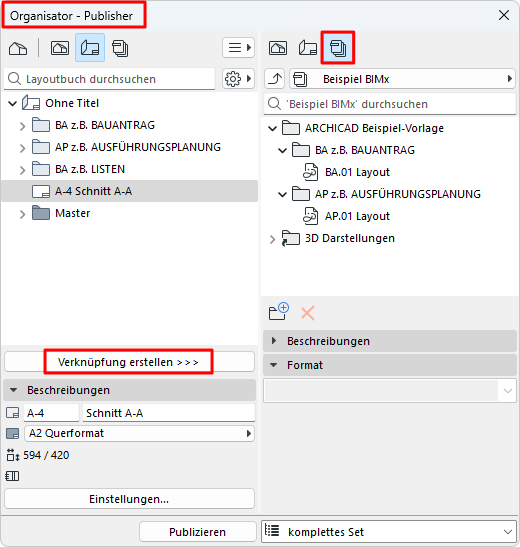The image size is (520, 547).
Task: Click the Publizieren button
Action: tap(197, 532)
